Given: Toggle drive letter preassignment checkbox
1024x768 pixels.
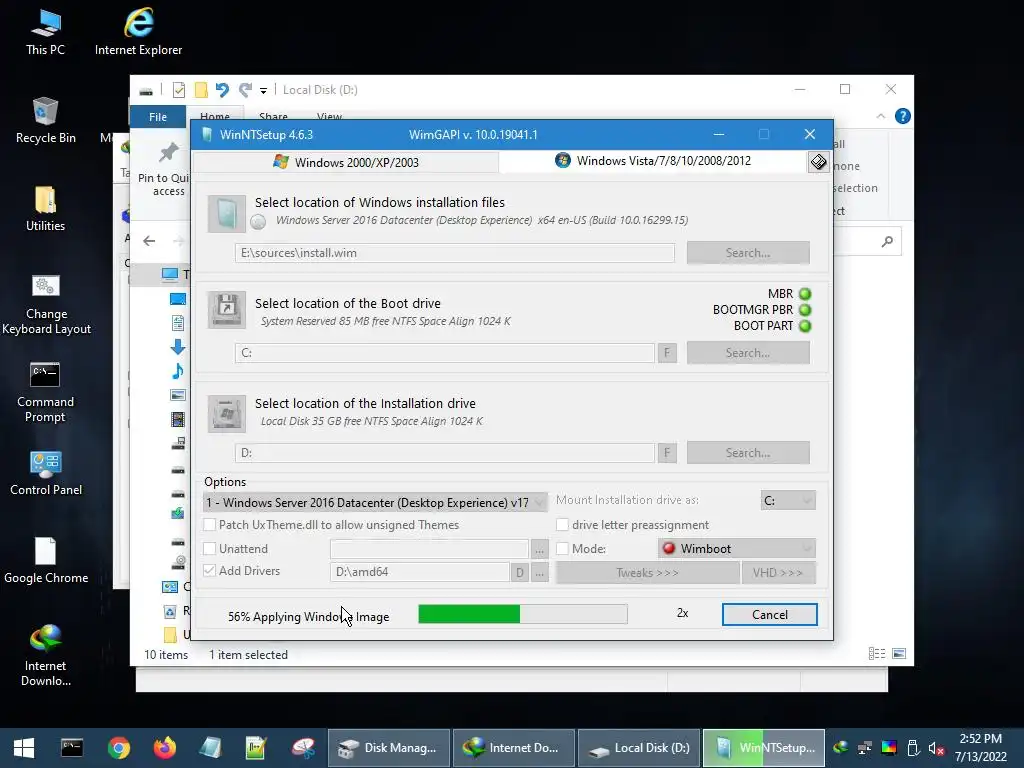Looking at the screenshot, I should (562, 524).
